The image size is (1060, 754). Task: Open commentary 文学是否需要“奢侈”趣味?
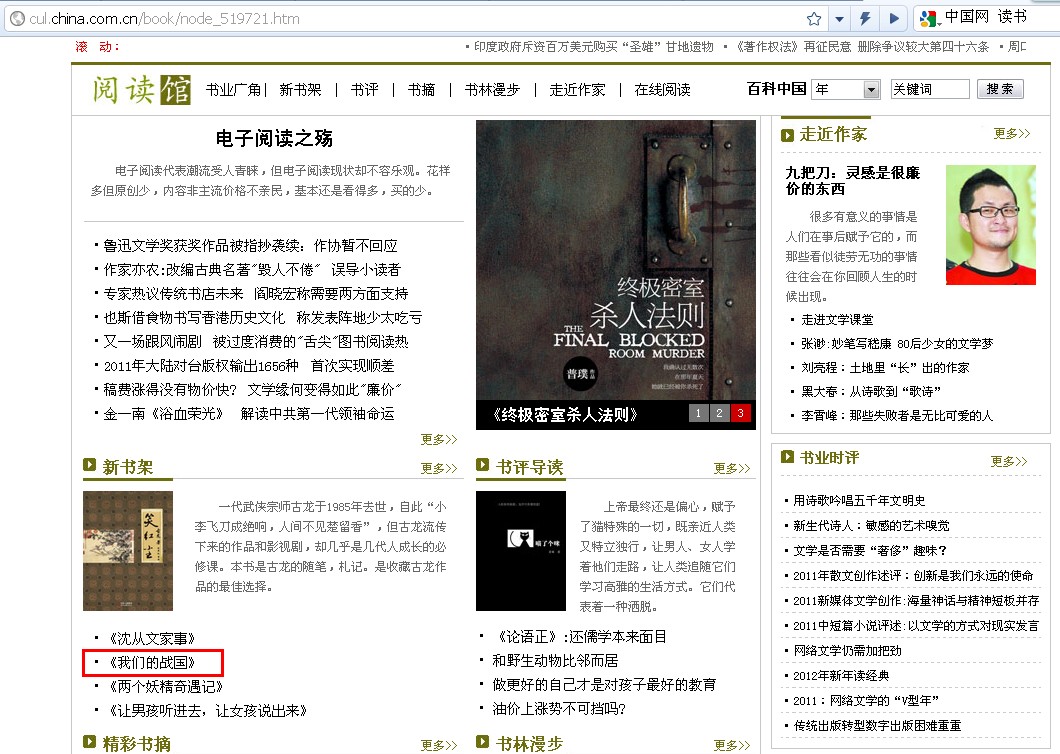tap(870, 550)
